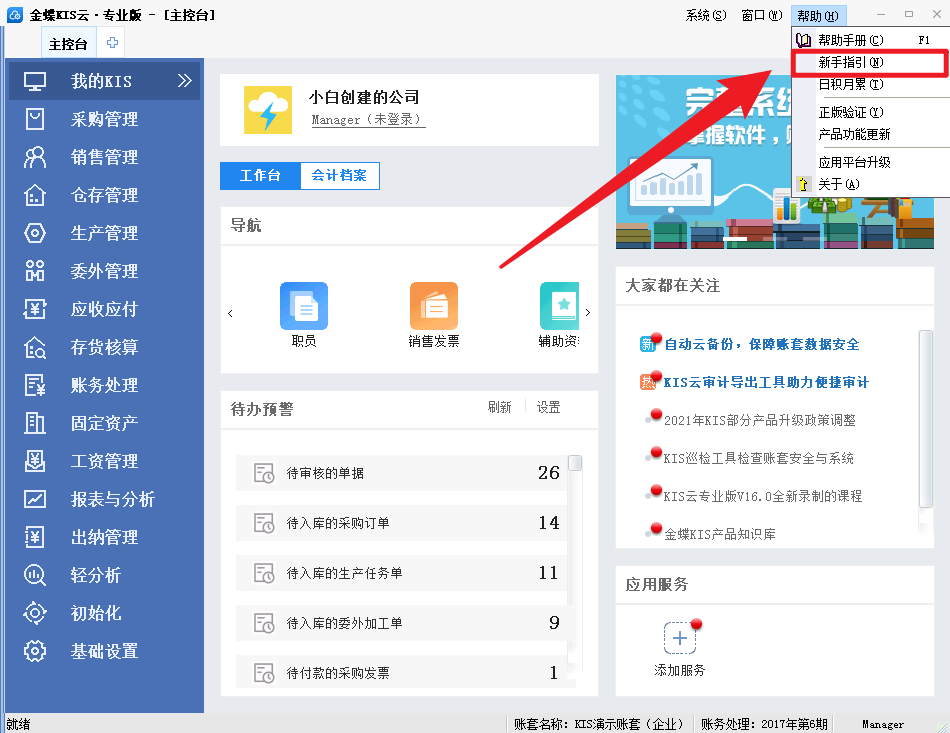Open the 应收应付 yen icon

click(x=35, y=309)
